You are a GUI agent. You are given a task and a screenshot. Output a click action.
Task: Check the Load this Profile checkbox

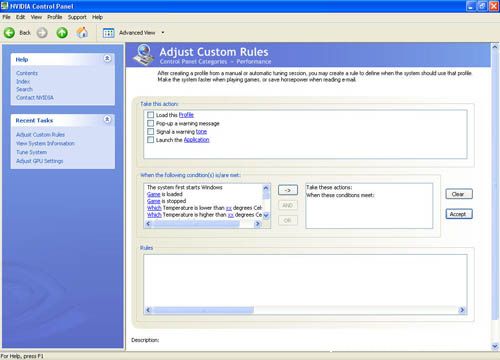tap(150, 115)
